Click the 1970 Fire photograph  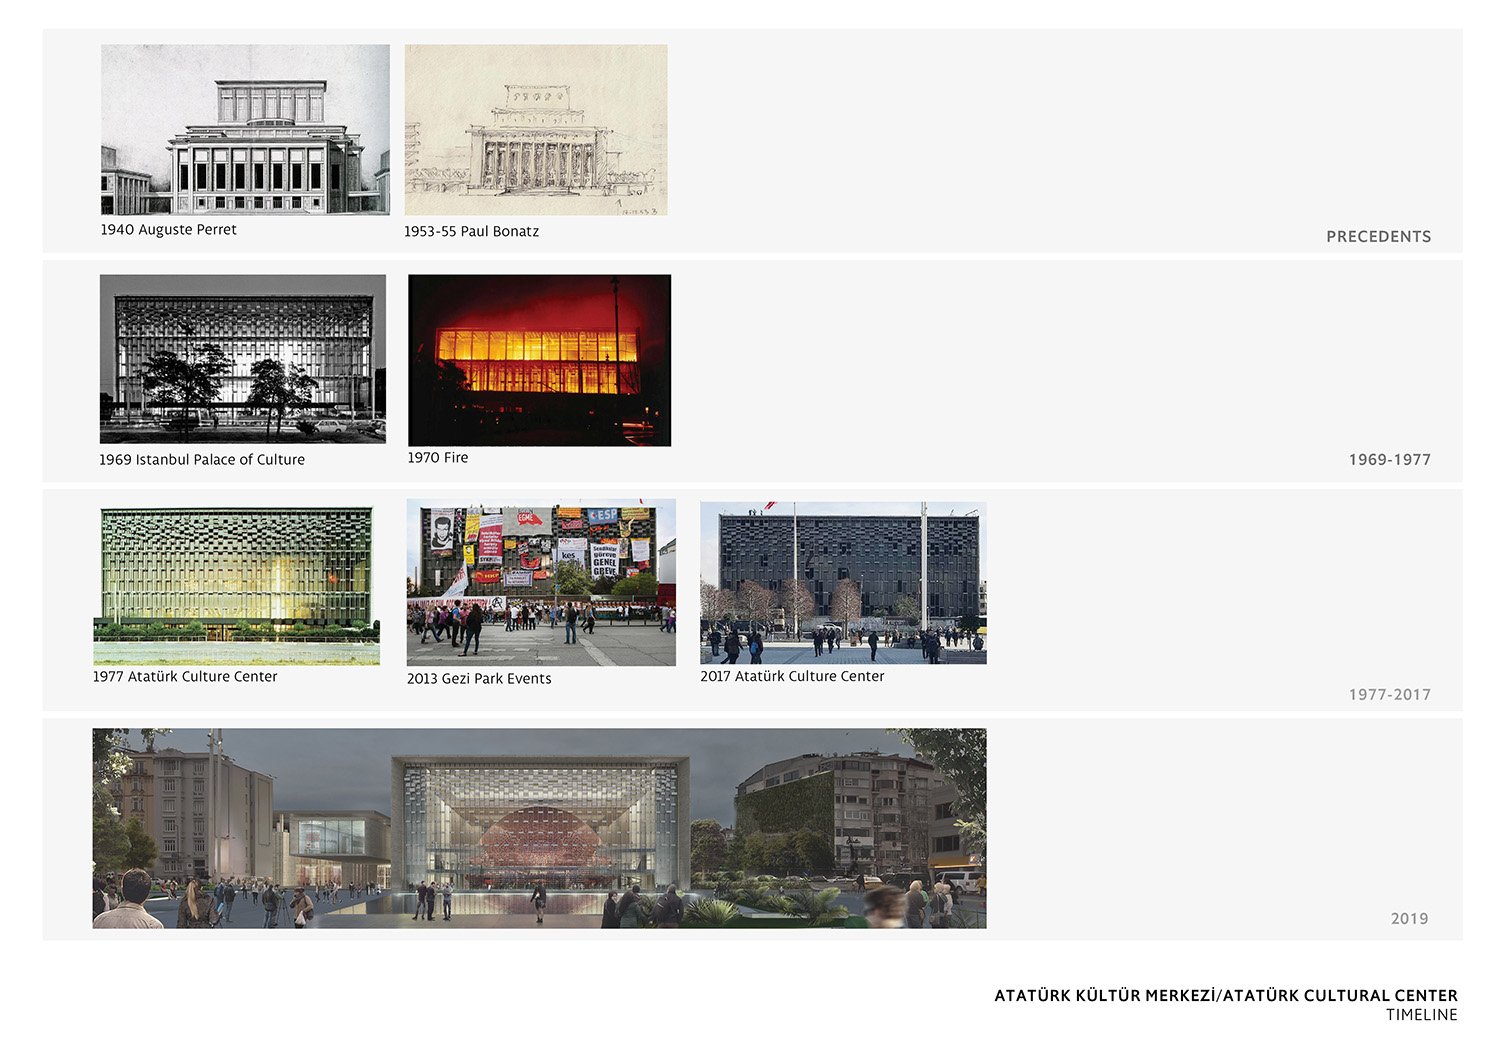[540, 360]
